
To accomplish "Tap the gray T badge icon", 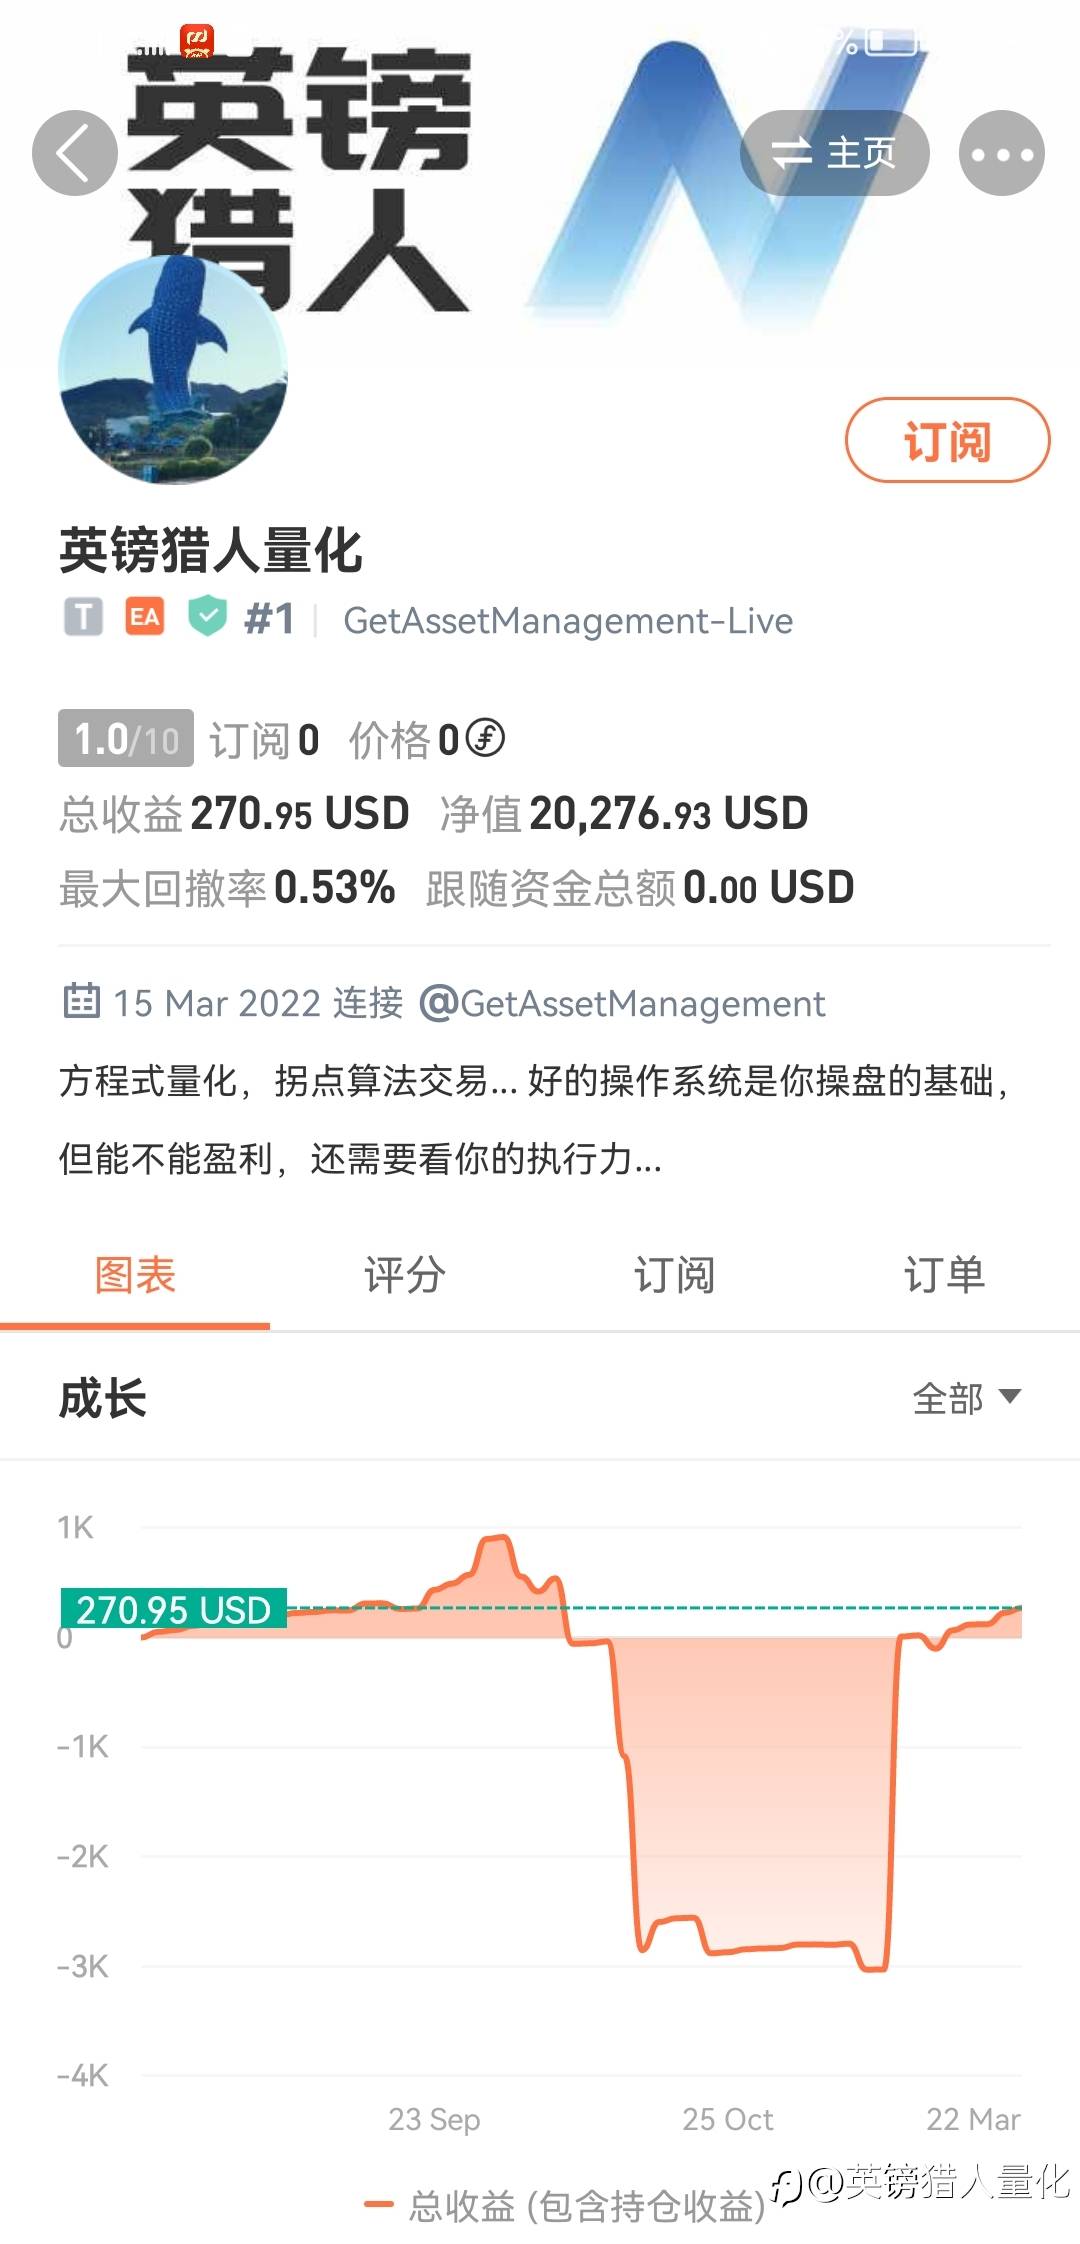I will click(84, 618).
